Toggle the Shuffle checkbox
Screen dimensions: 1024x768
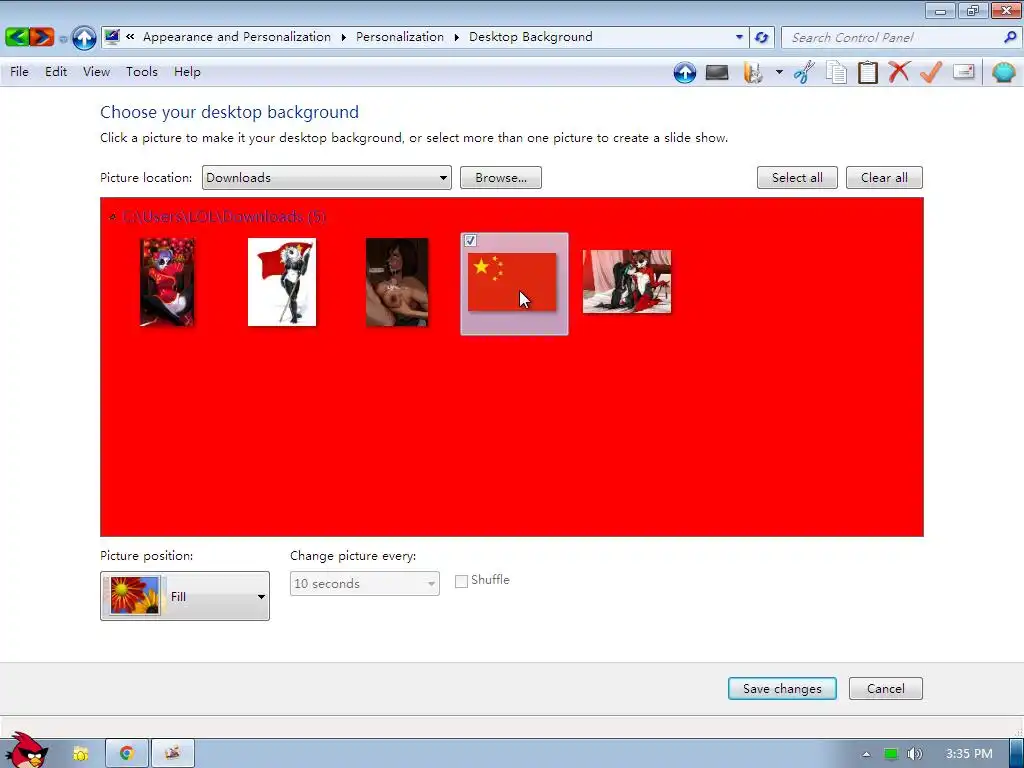461,581
